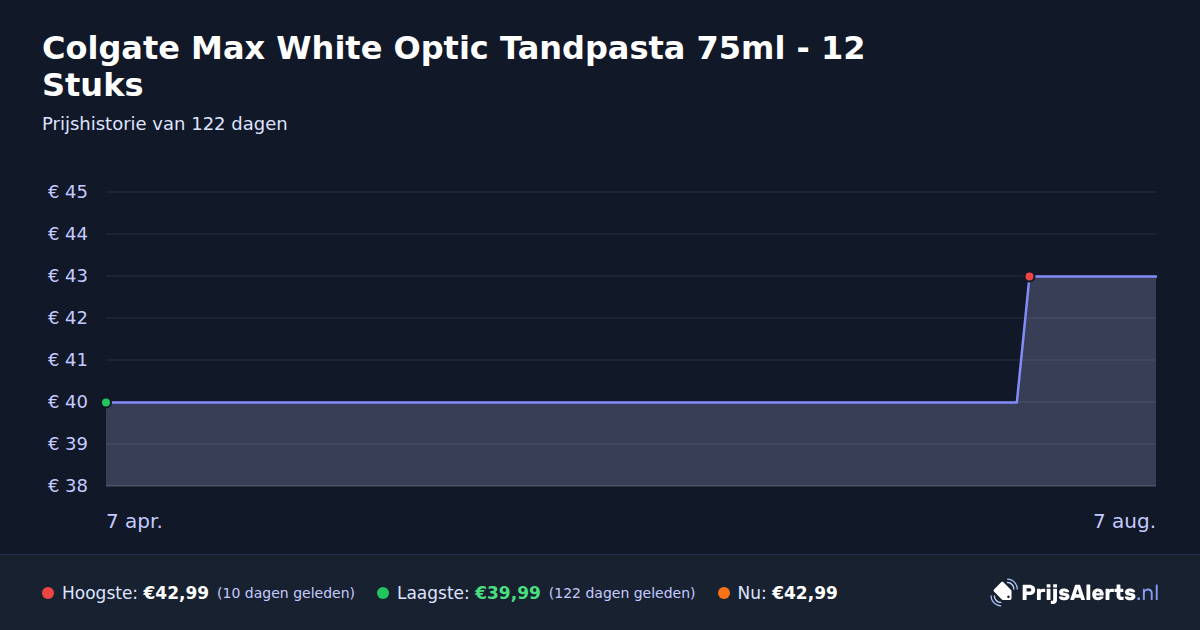Click the 10 dagen geleden note
Image resolution: width=1200 pixels, height=630 pixels.
click(x=286, y=593)
